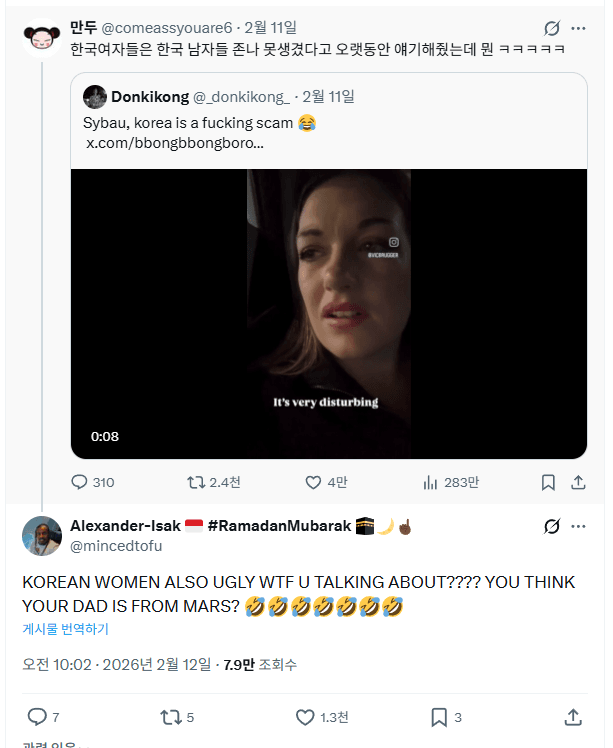The height and width of the screenshot is (748, 613).
Task: Share 만두's post via share icon
Action: (x=578, y=482)
